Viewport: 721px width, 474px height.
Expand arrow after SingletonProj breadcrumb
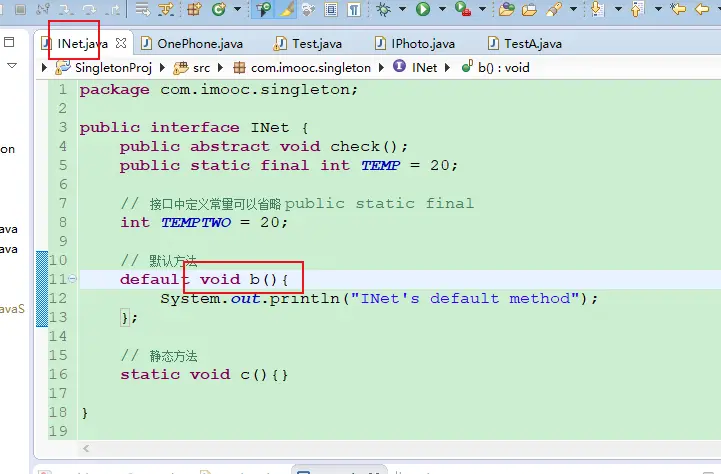click(x=162, y=68)
